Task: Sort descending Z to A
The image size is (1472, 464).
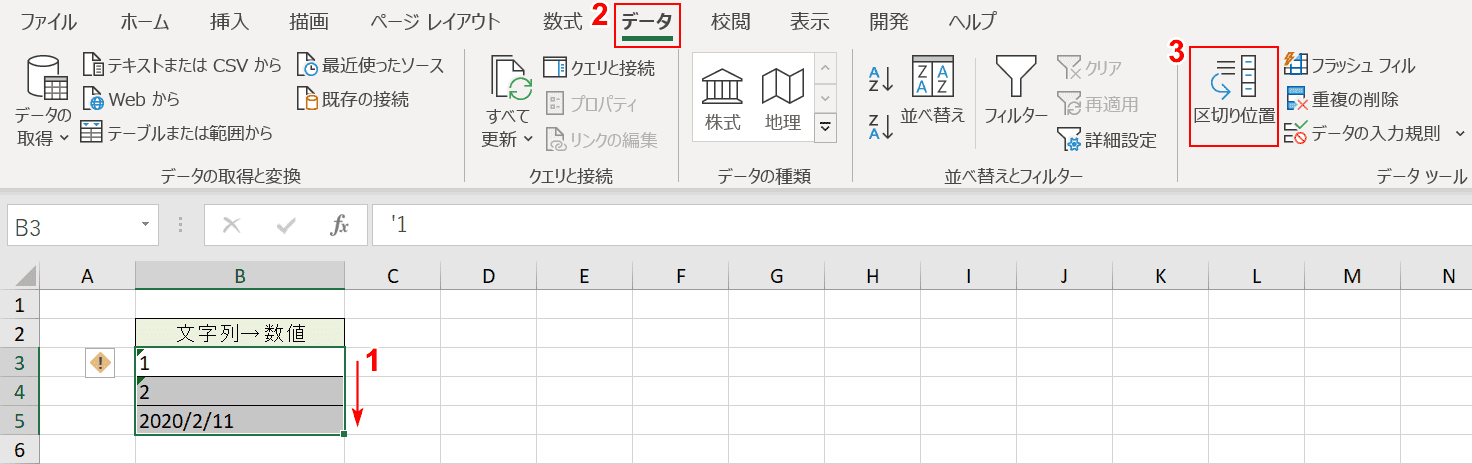Action: click(x=881, y=126)
